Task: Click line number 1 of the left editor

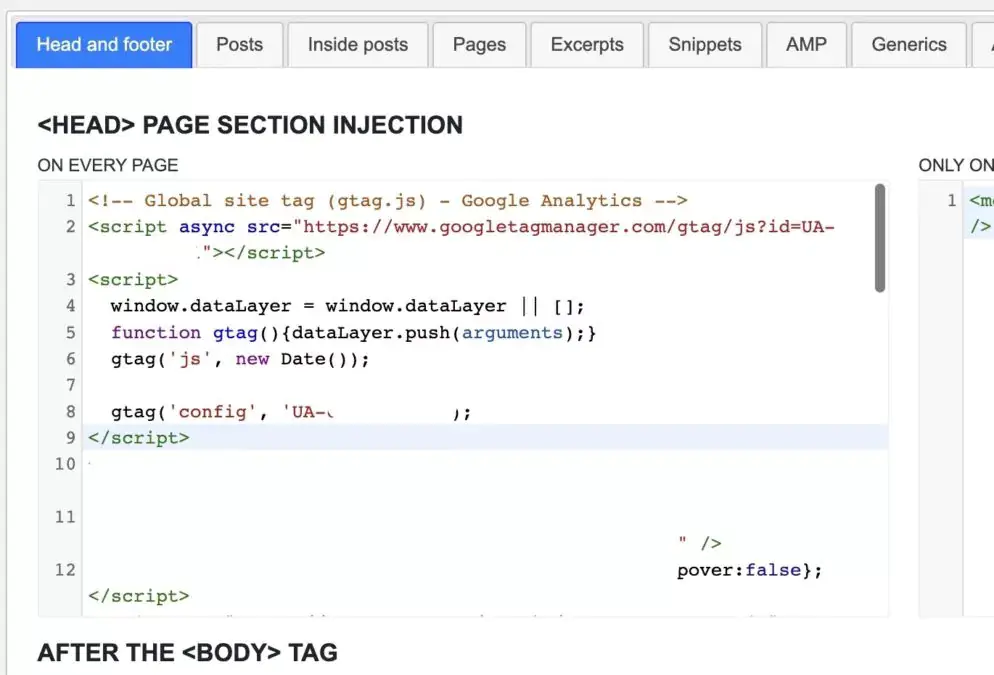Action: pyautogui.click(x=70, y=200)
